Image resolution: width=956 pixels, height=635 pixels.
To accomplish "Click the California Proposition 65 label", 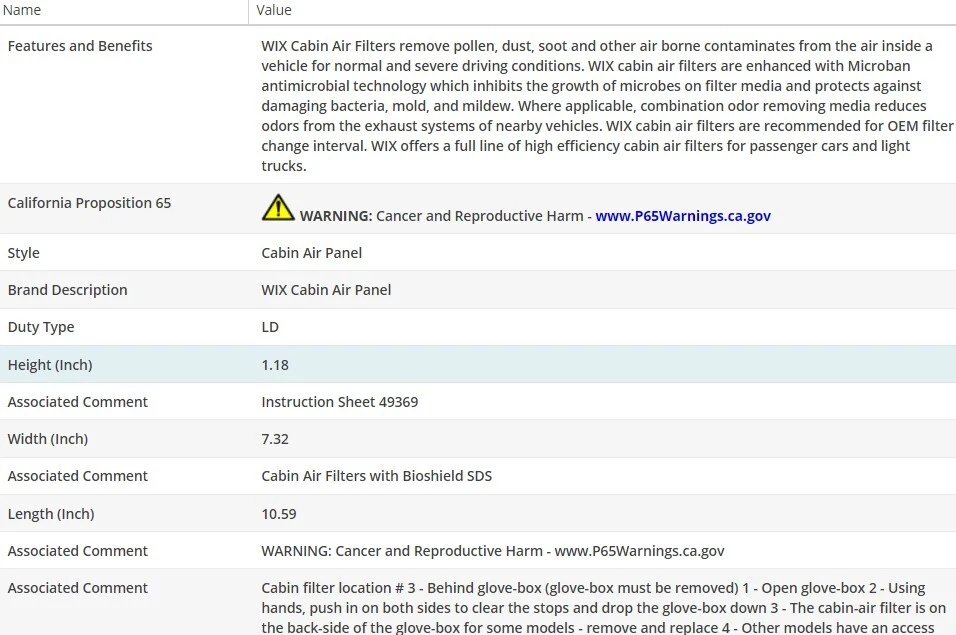I will pos(89,203).
